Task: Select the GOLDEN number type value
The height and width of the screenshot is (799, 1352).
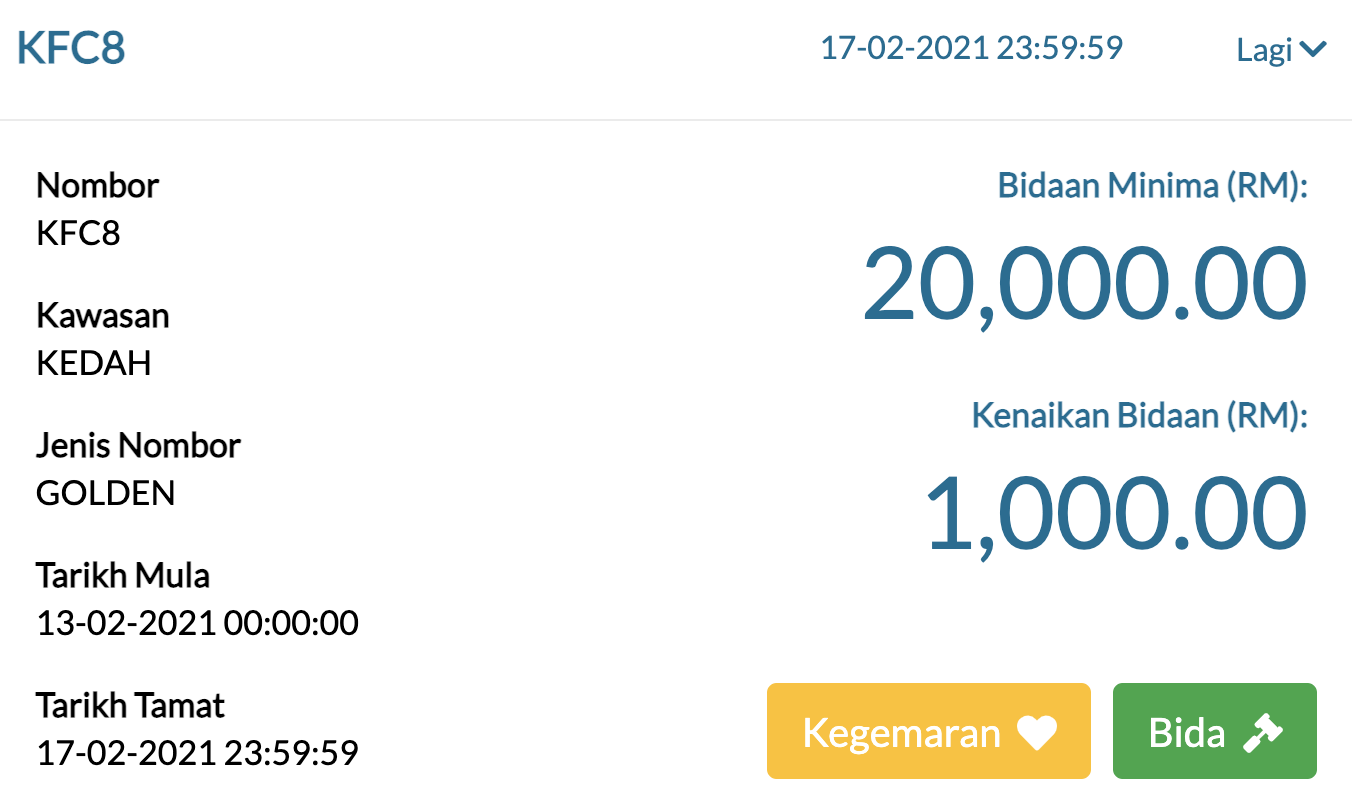Action: tap(105, 493)
